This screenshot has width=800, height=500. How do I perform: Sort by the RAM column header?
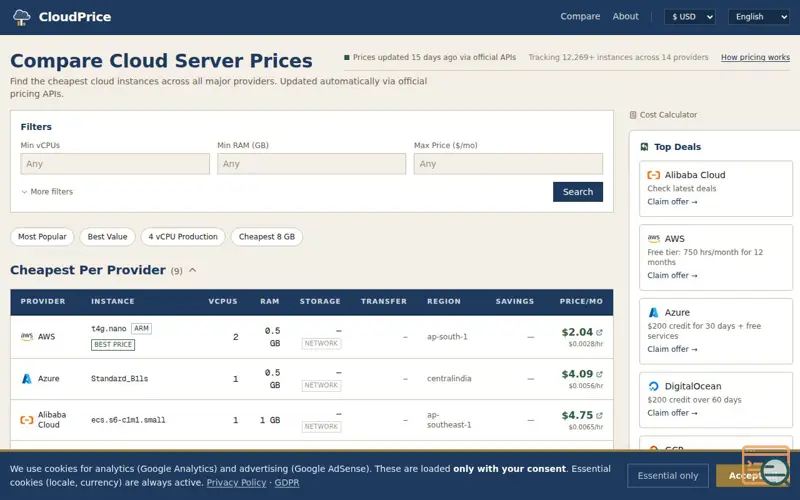point(270,302)
